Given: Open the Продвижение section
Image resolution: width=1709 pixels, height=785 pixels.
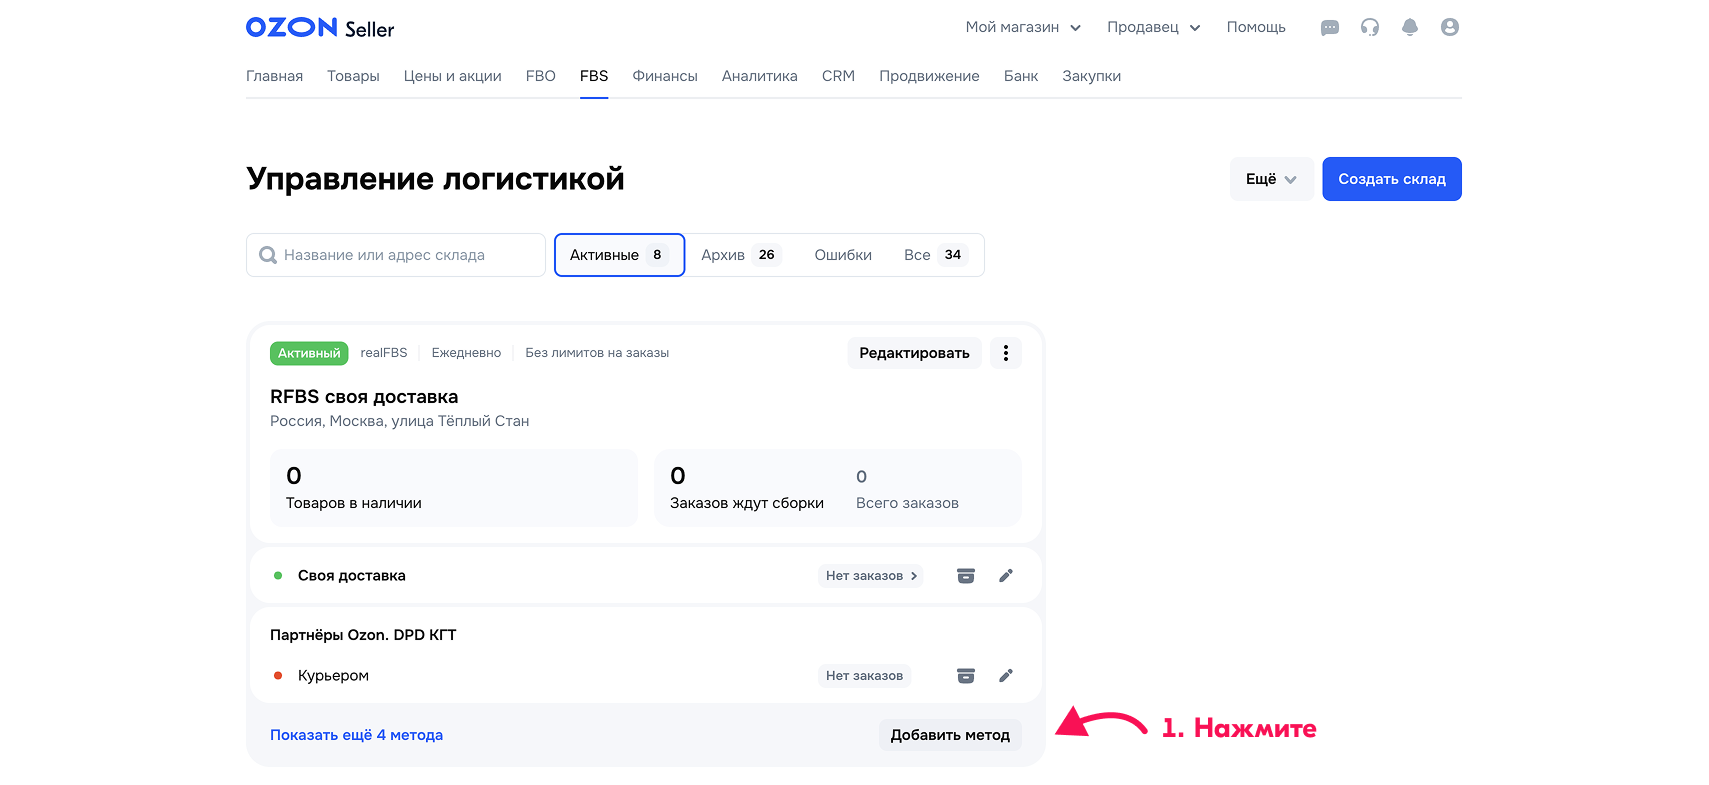Looking at the screenshot, I should tap(929, 76).
